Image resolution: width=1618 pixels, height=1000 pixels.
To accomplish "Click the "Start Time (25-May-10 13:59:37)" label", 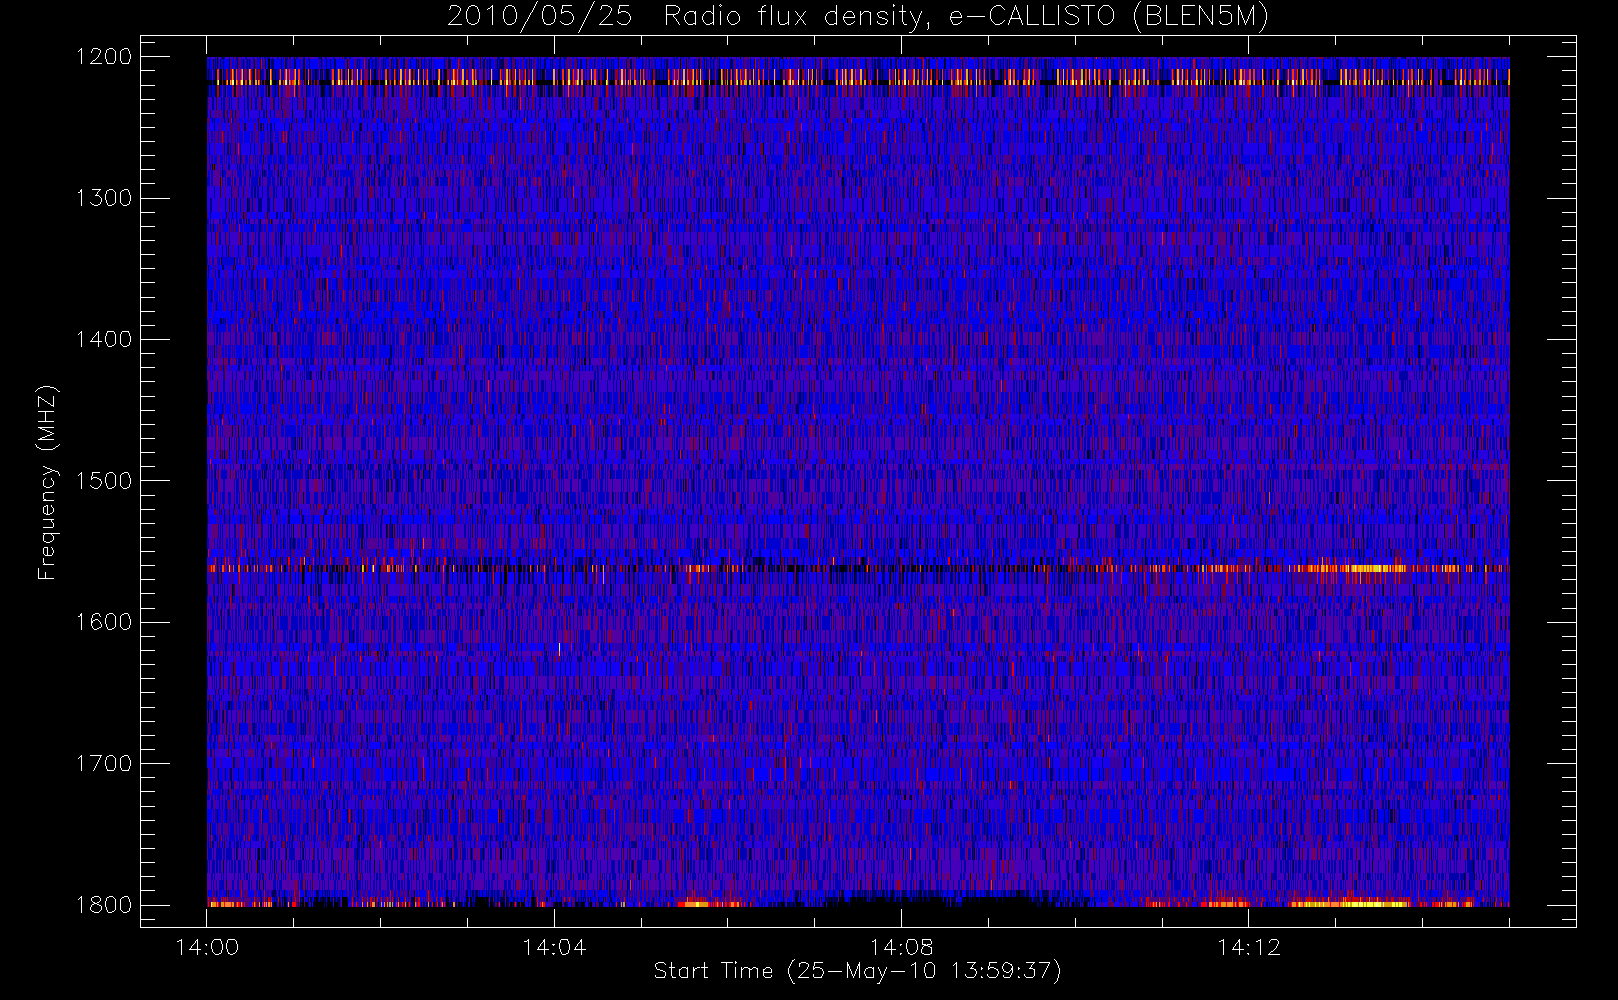I will pos(857,971).
